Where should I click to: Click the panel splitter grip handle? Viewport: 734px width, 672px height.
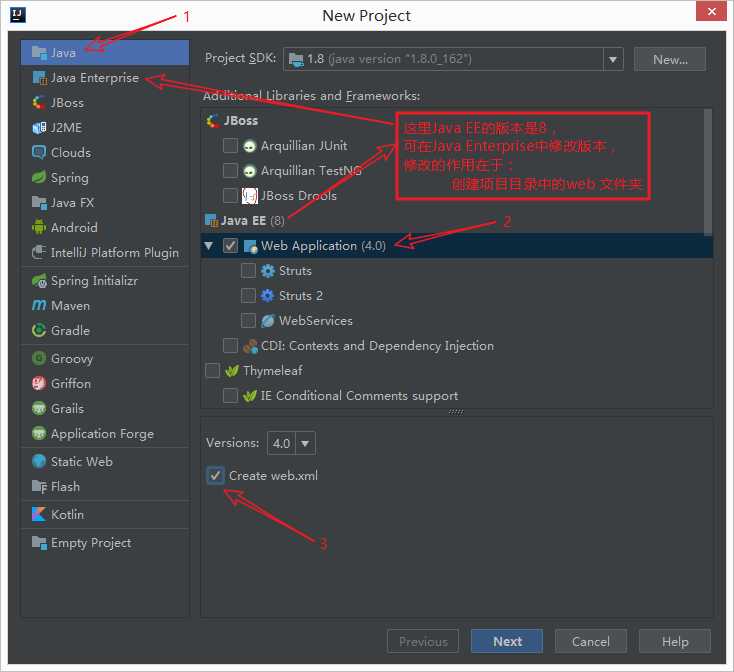pyautogui.click(x=456, y=412)
